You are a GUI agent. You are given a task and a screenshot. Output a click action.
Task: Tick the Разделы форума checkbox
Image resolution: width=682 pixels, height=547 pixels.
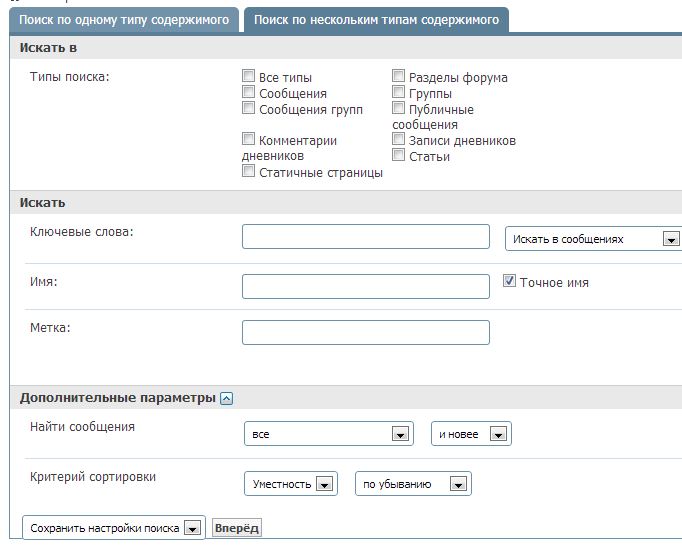pyautogui.click(x=398, y=76)
